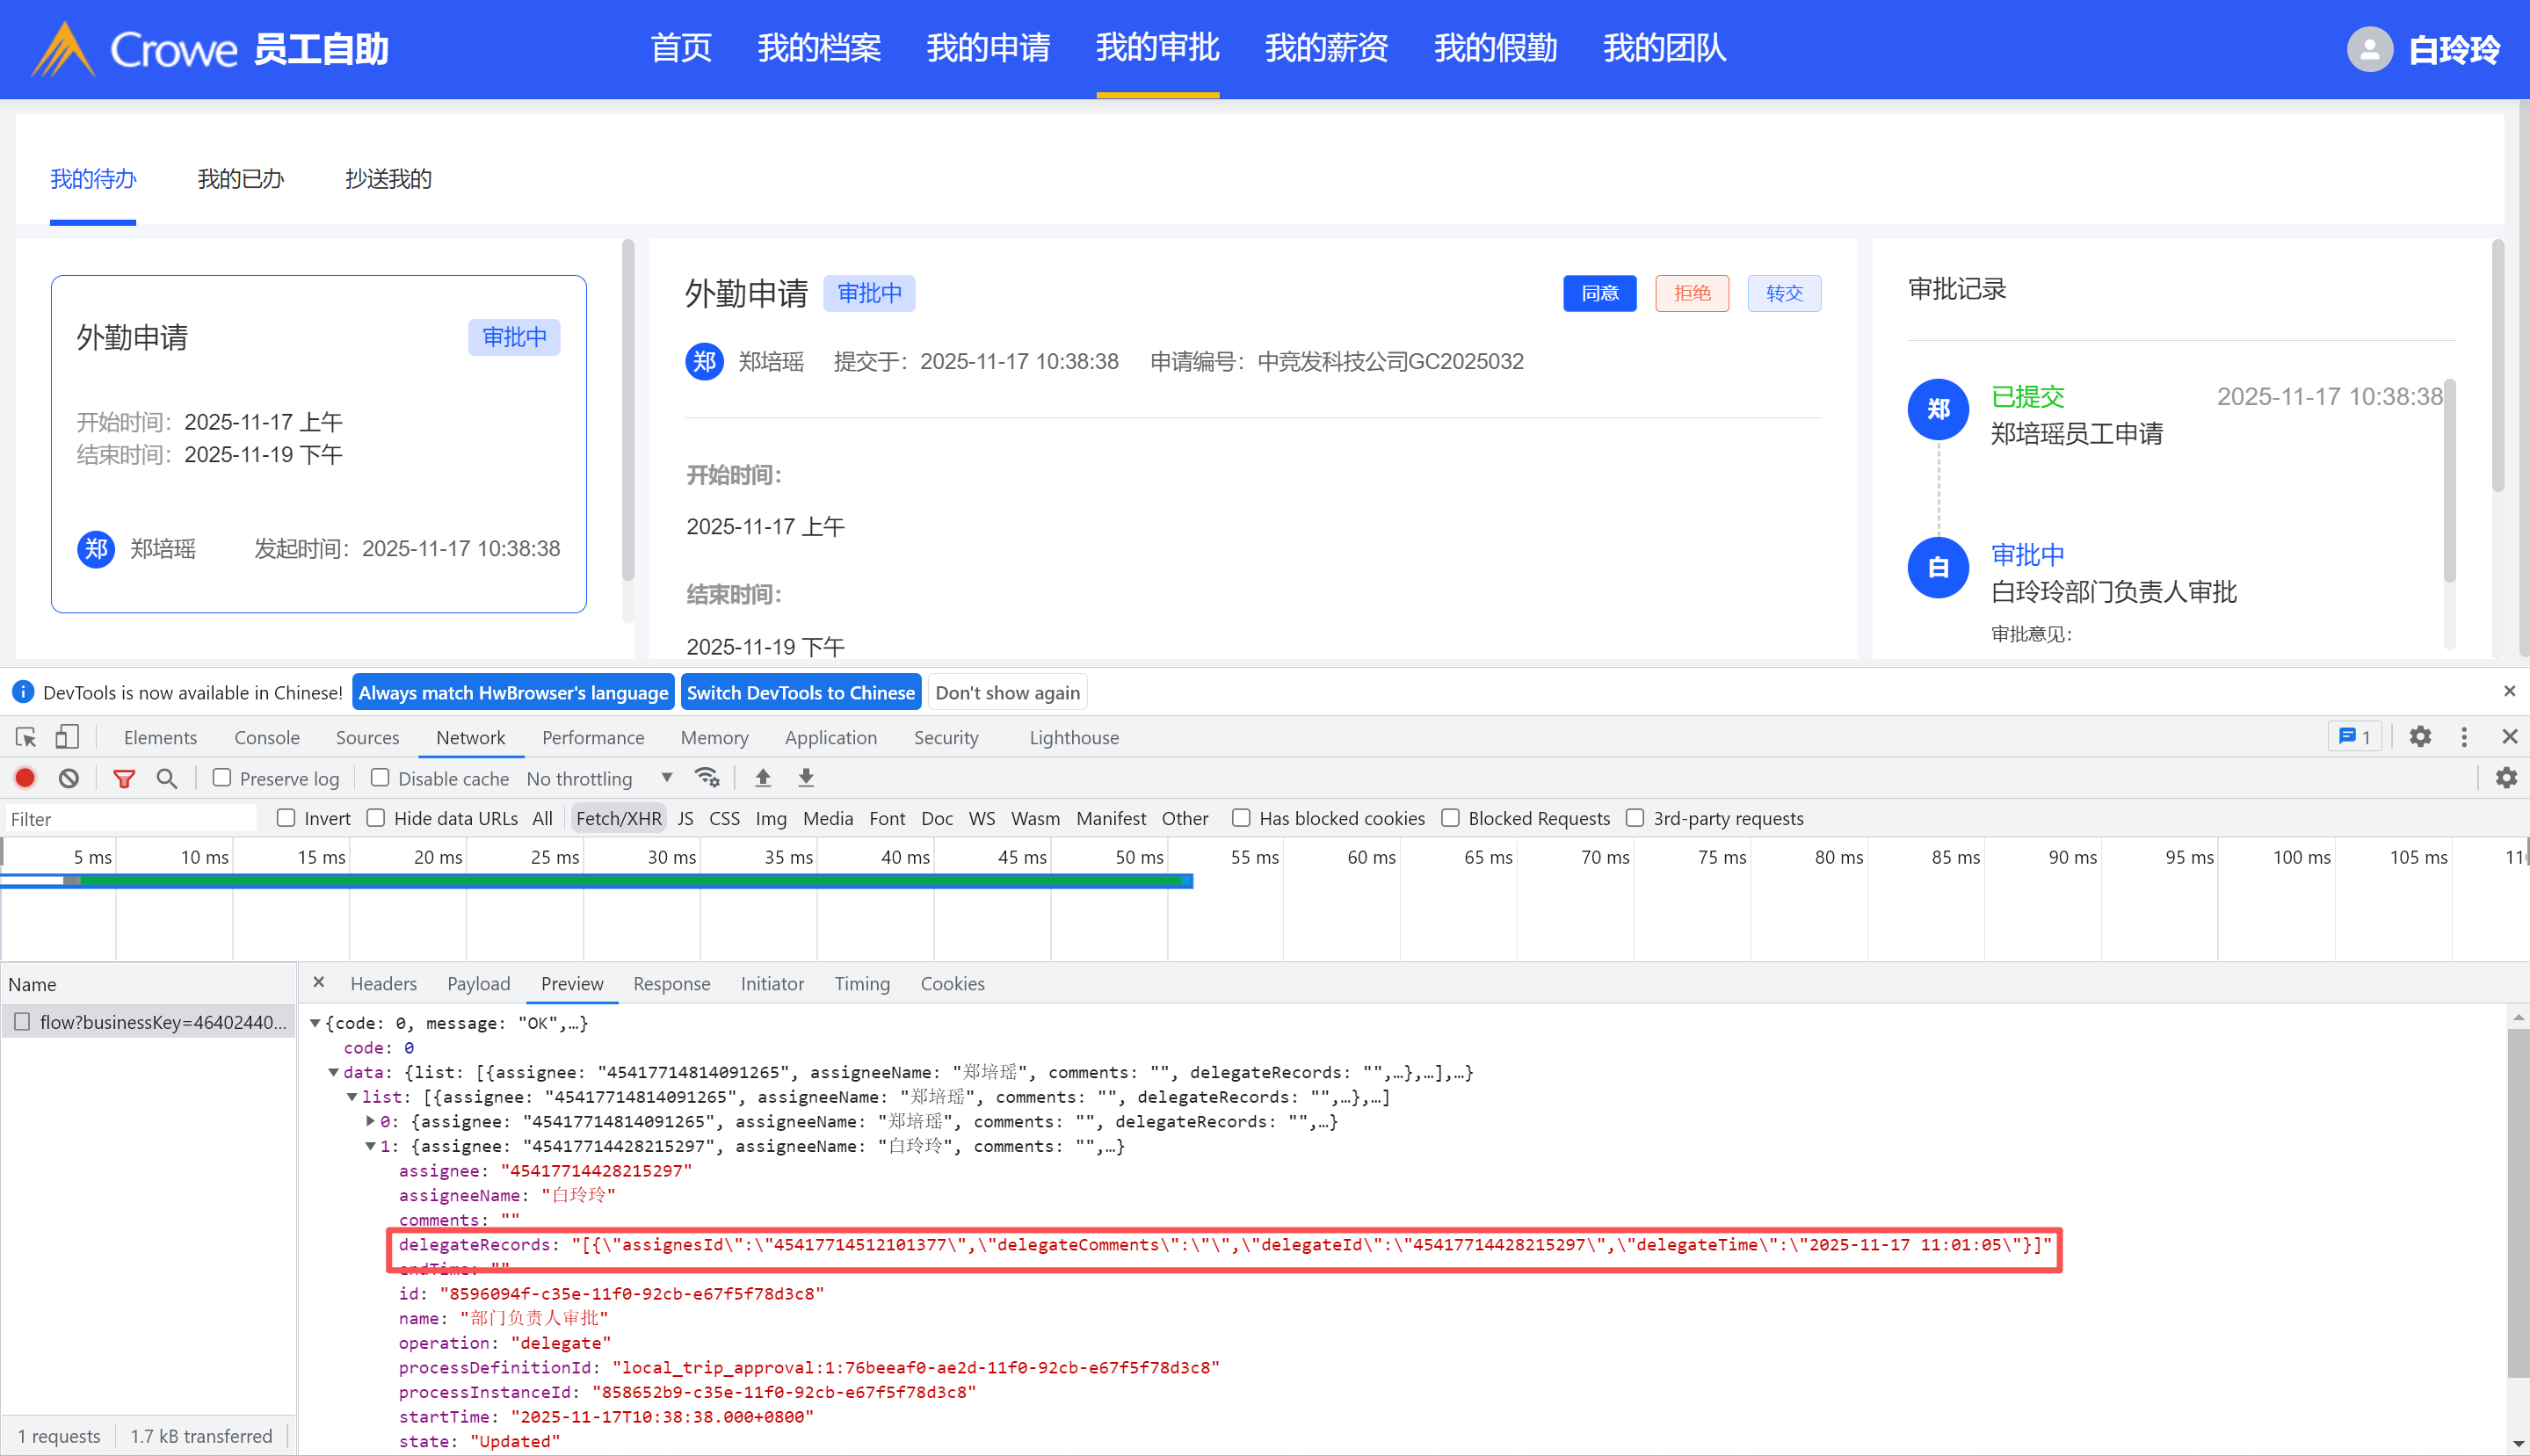This screenshot has width=2530, height=1456.
Task: Open the 我的已办 tab
Action: 241,179
